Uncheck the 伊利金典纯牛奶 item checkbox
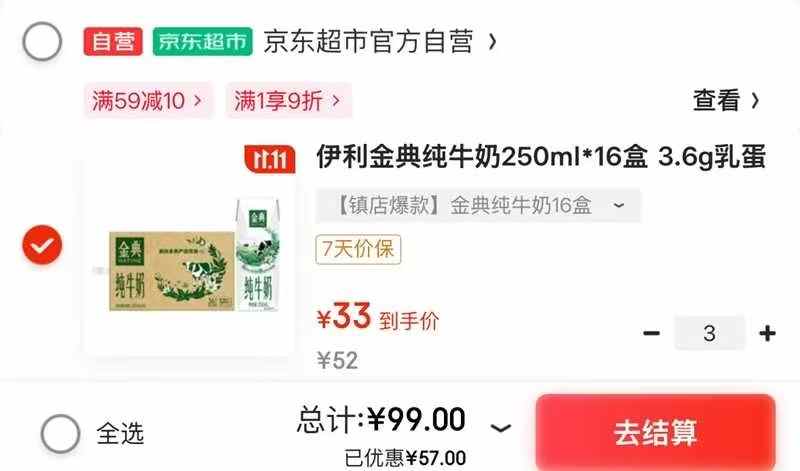The width and height of the screenshot is (800, 471). (42, 245)
